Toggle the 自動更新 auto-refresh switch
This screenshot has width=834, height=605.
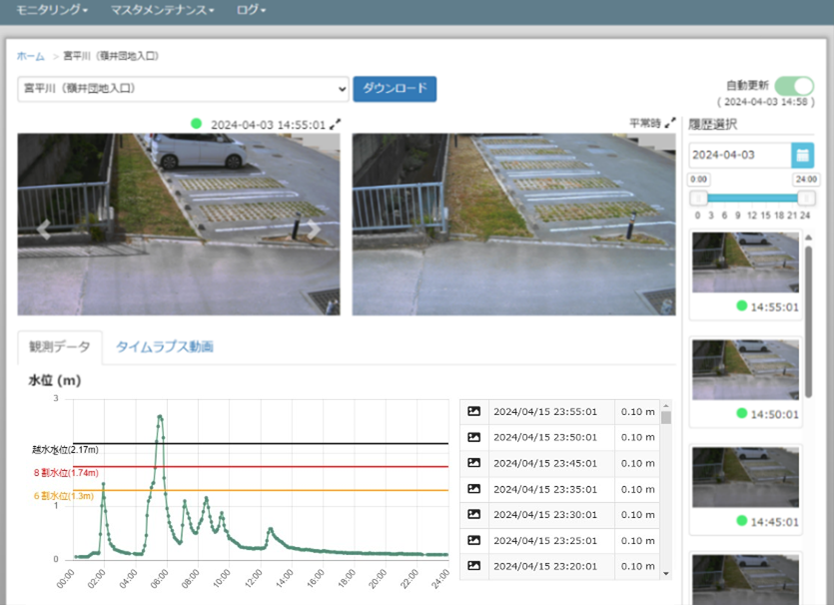coord(794,86)
